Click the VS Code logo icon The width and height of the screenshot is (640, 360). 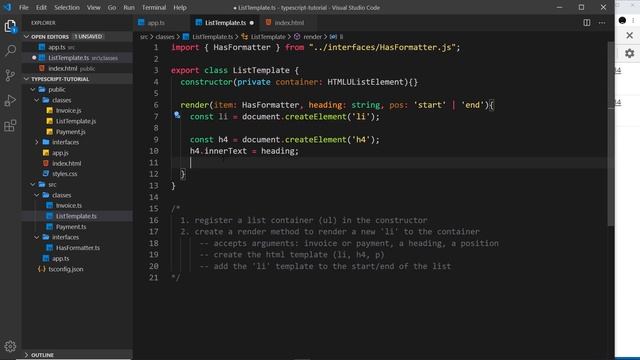[x=8, y=7]
